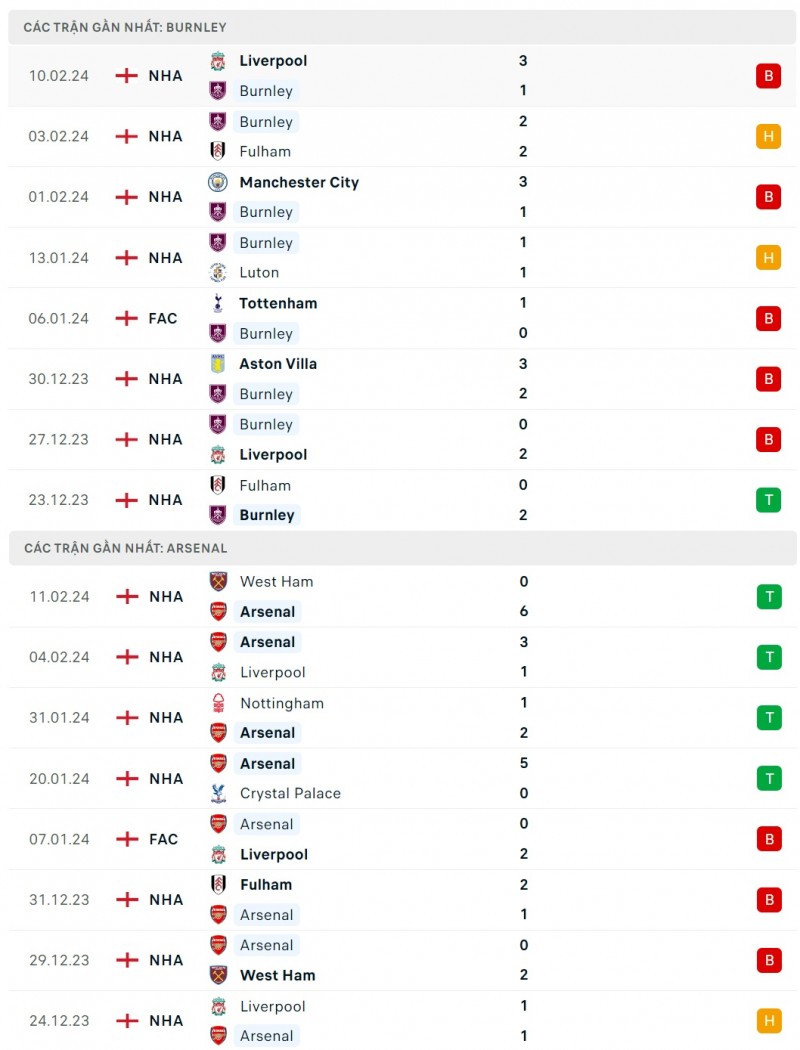Click orange H badge for 03.02.24 match

[x=768, y=136]
